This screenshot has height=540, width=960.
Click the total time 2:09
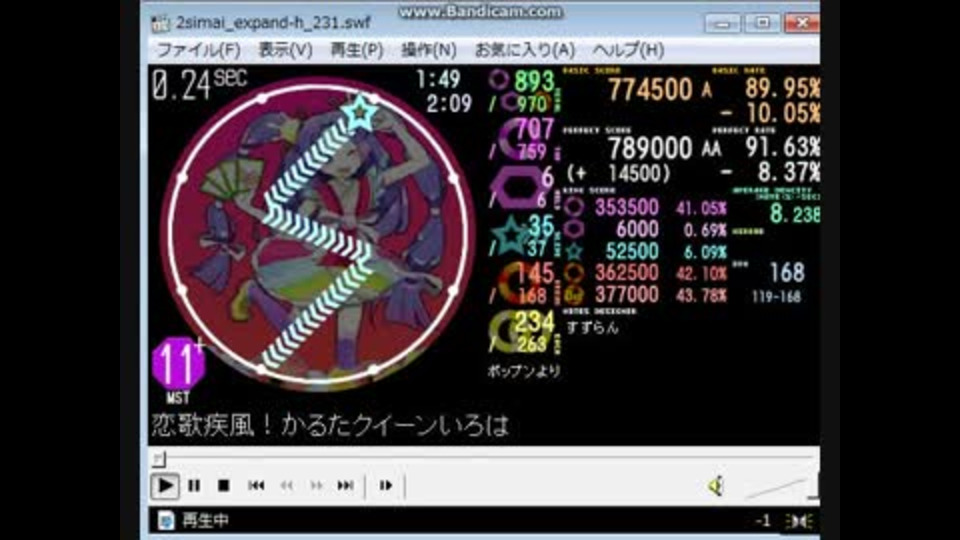point(449,103)
